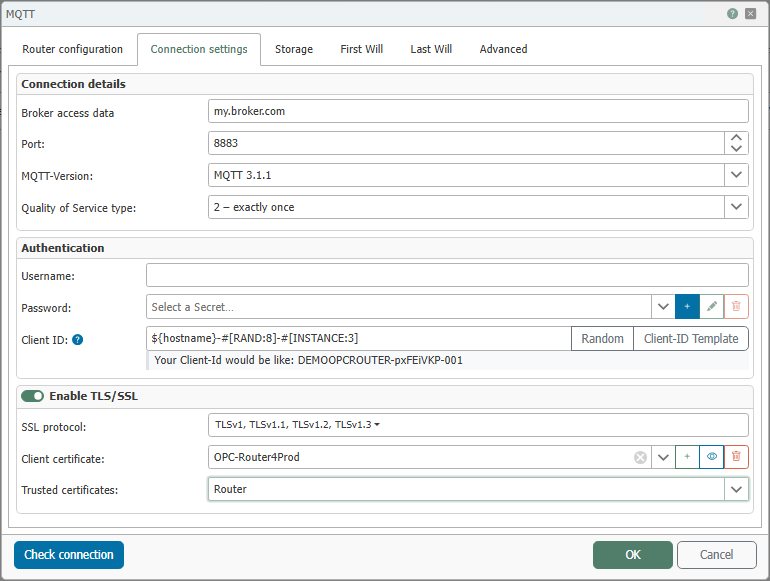
Task: Go to the First Will tab
Action: (361, 49)
